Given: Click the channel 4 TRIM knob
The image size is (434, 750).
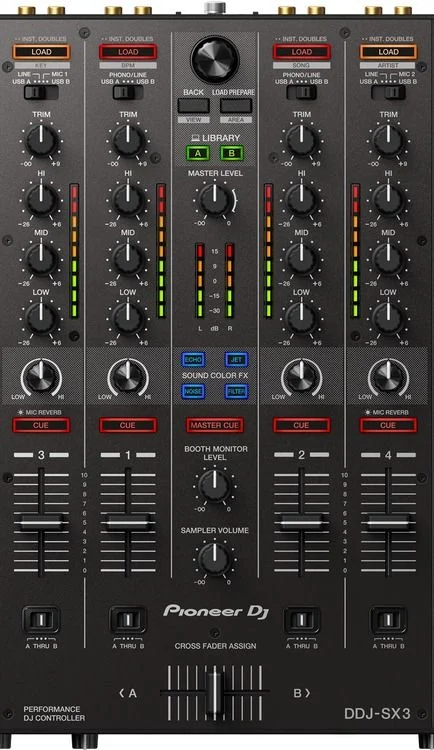Looking at the screenshot, I should click(x=388, y=141).
